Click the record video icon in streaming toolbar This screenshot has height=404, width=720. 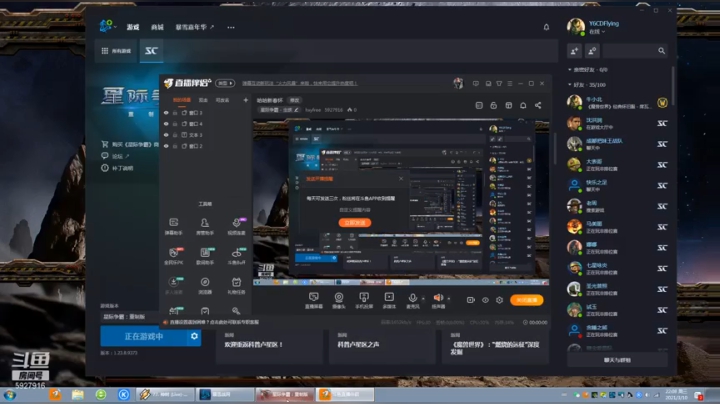[x=471, y=300]
